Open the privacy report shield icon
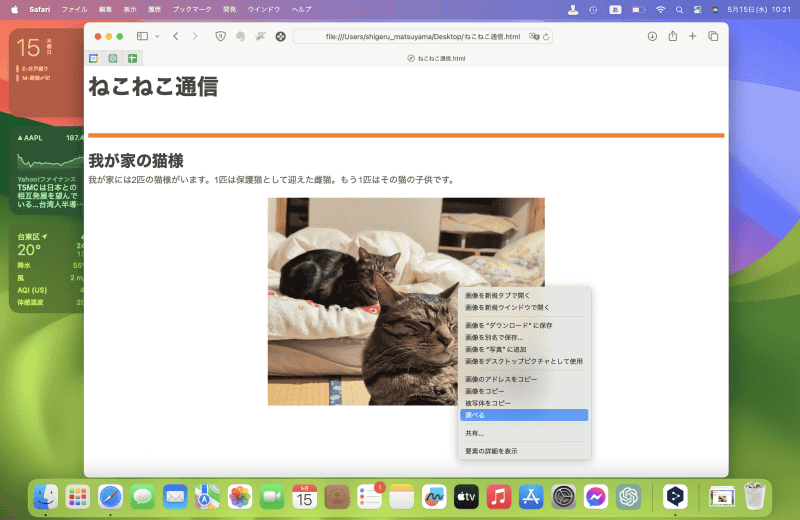The width and height of the screenshot is (800, 520). [220, 36]
